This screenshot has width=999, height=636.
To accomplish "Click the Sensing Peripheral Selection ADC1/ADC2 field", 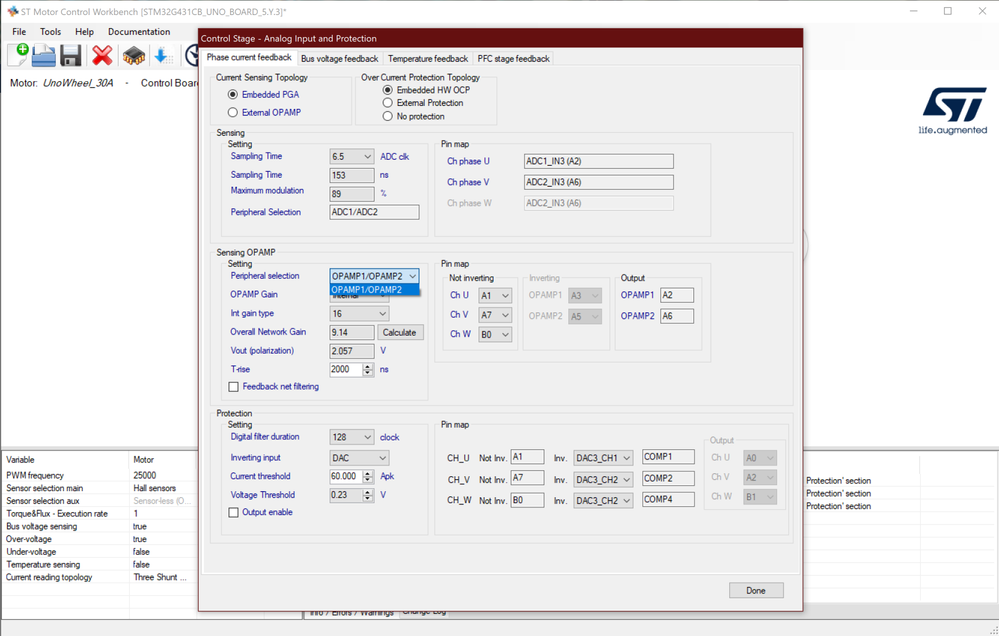I will 375,212.
